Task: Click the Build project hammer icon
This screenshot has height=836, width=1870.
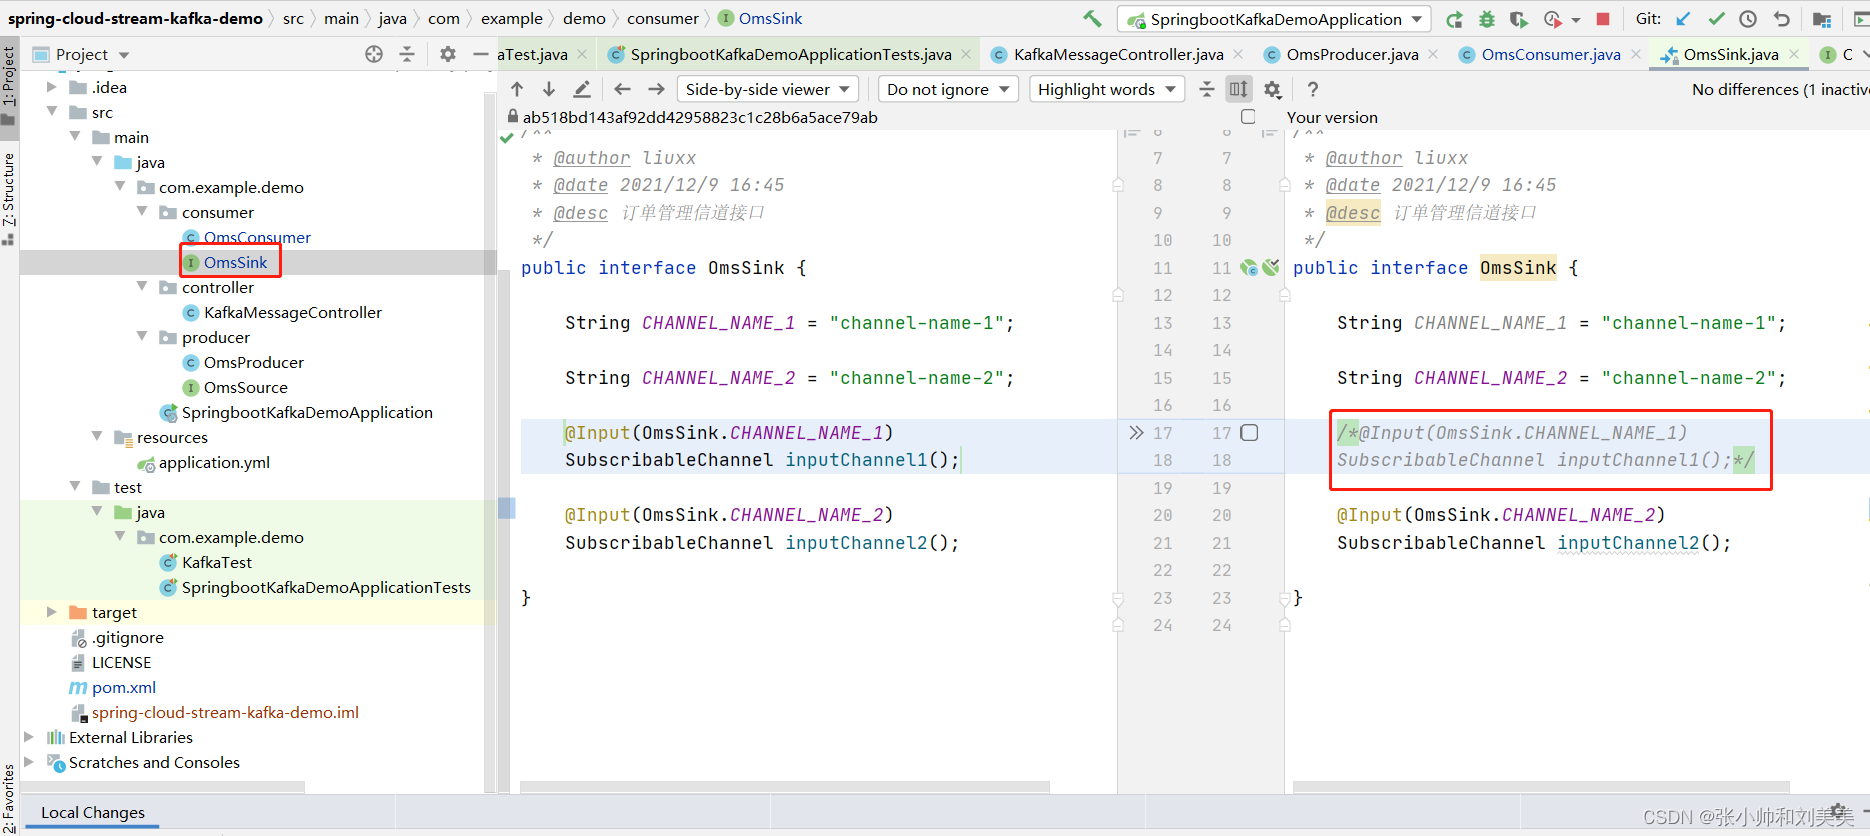Action: coord(1092,18)
